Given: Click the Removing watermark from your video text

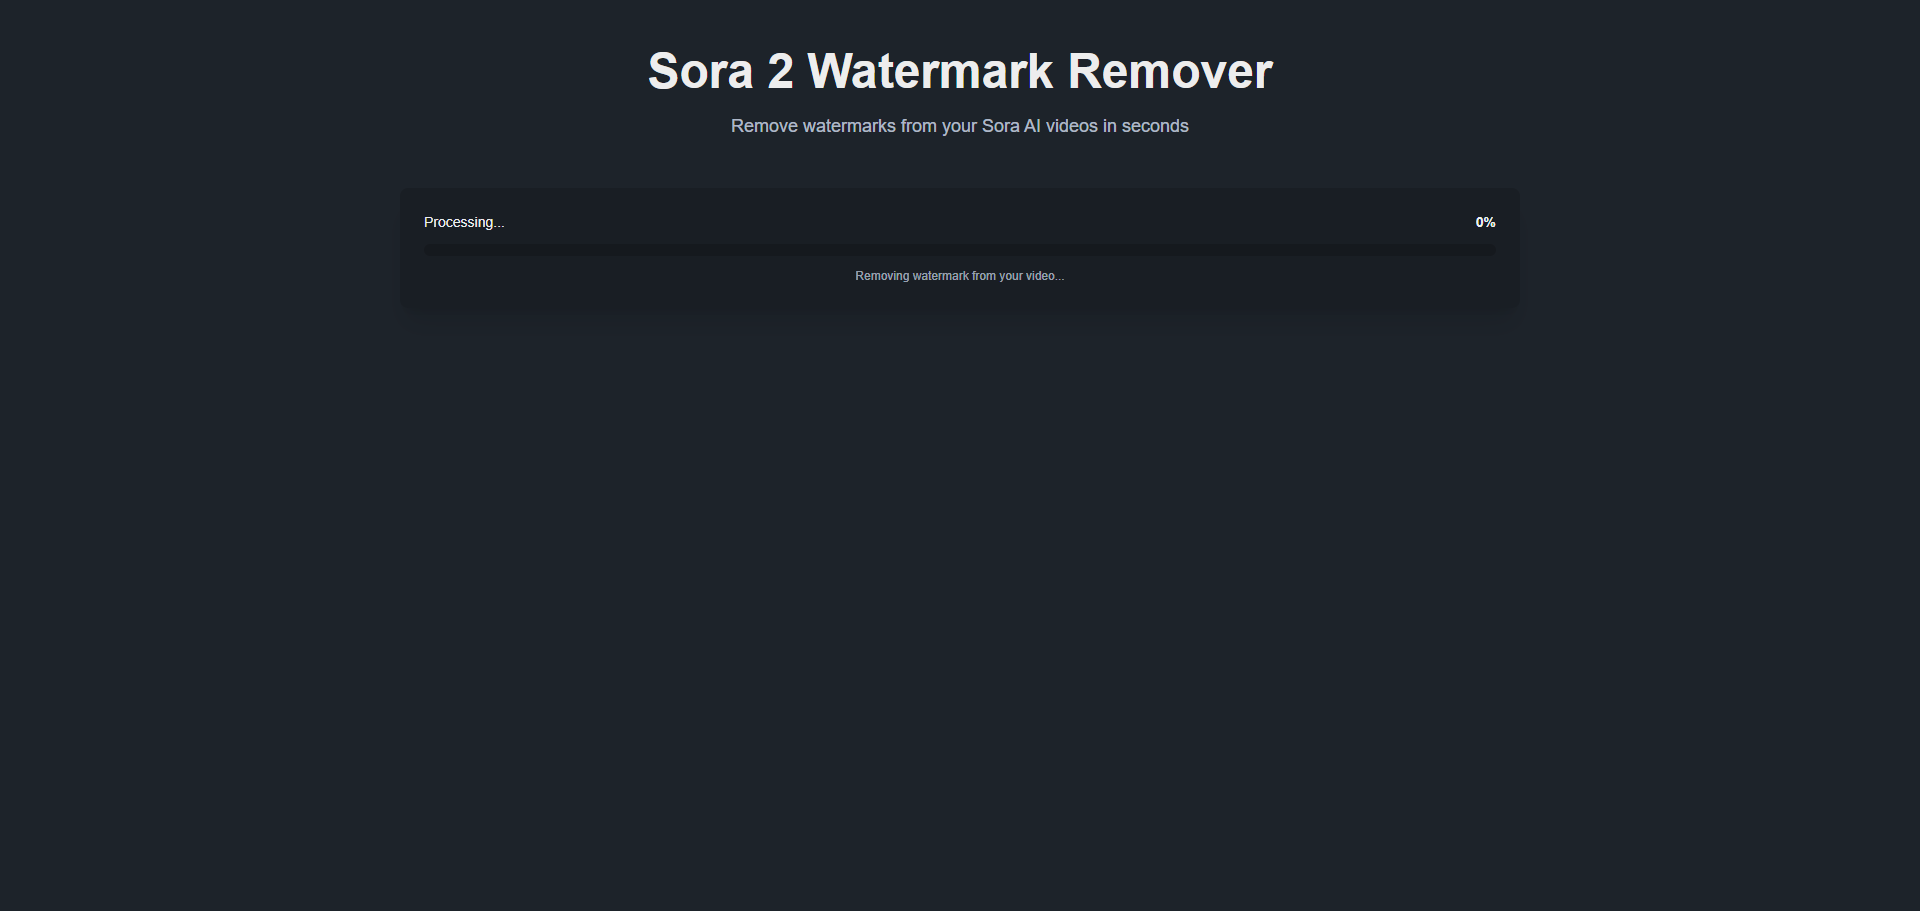Looking at the screenshot, I should [960, 276].
